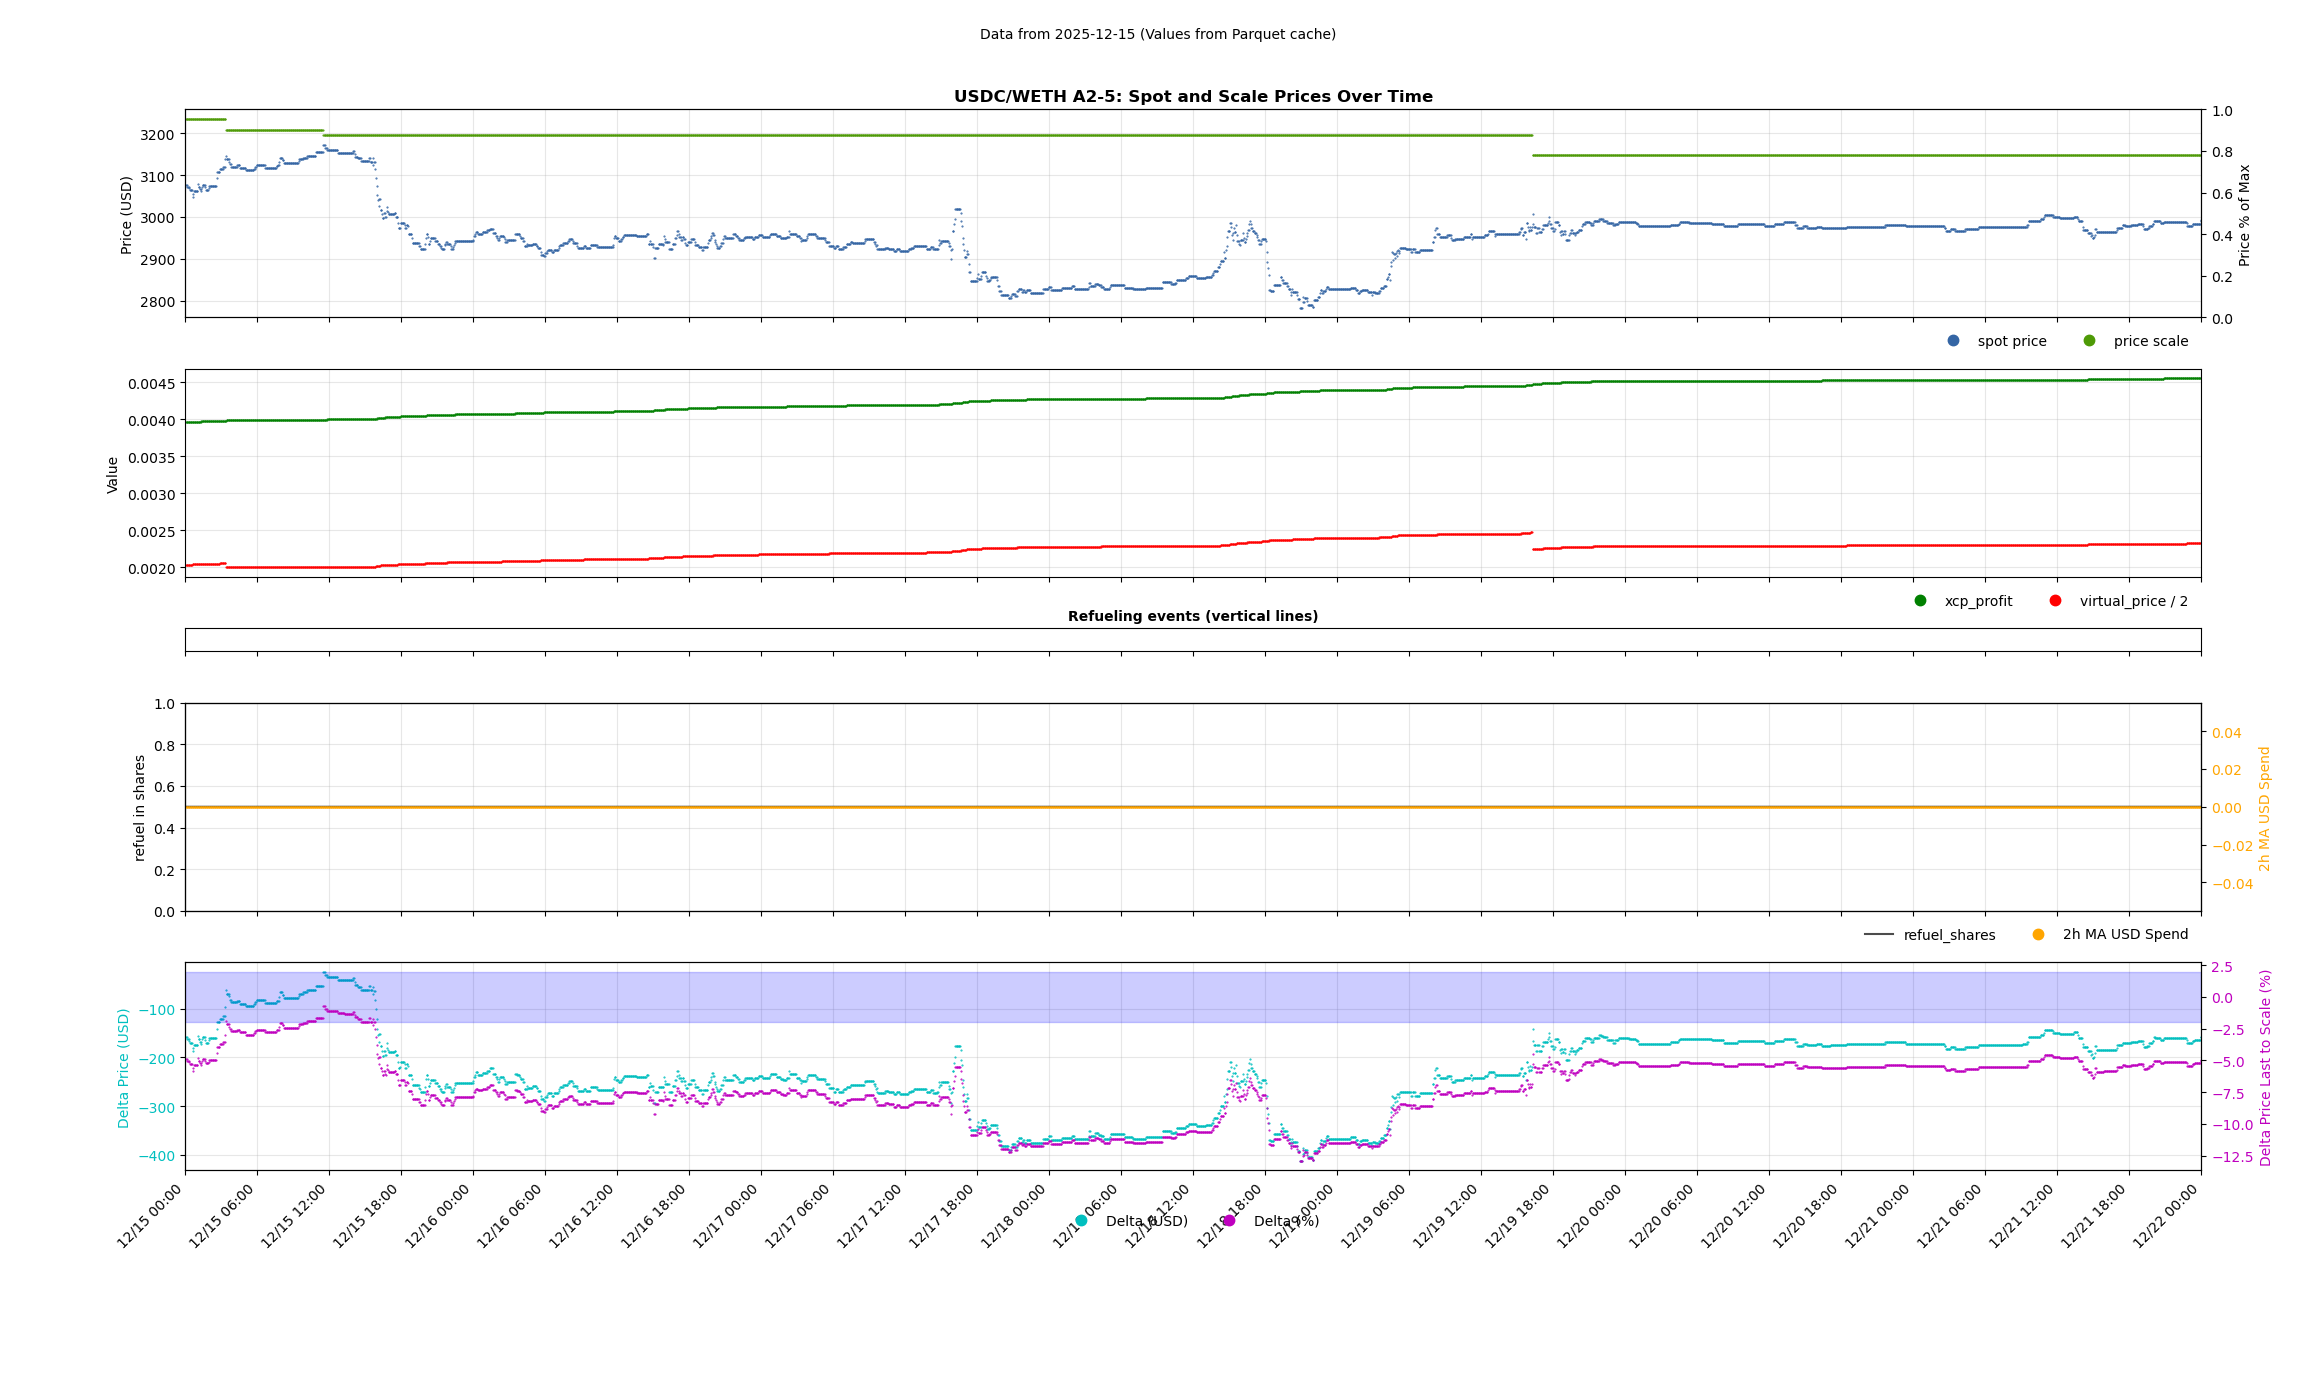
Task: Click the green xcp_profit legend dot
Action: coord(1920,601)
